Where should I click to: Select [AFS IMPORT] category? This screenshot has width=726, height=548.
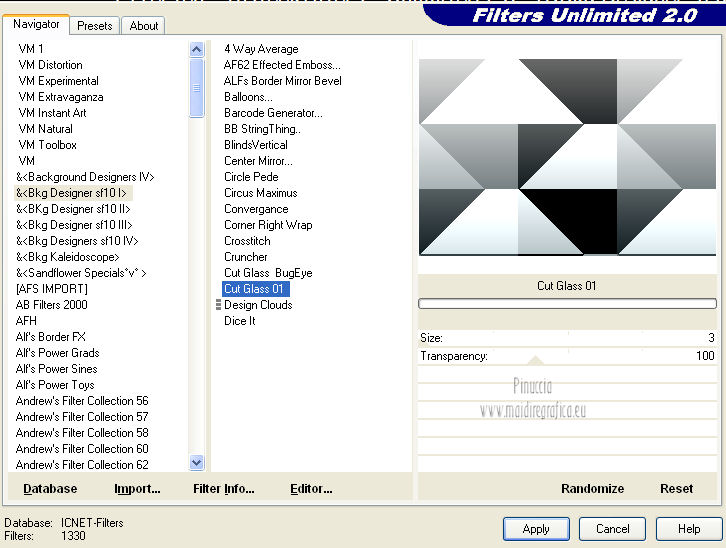tap(51, 289)
